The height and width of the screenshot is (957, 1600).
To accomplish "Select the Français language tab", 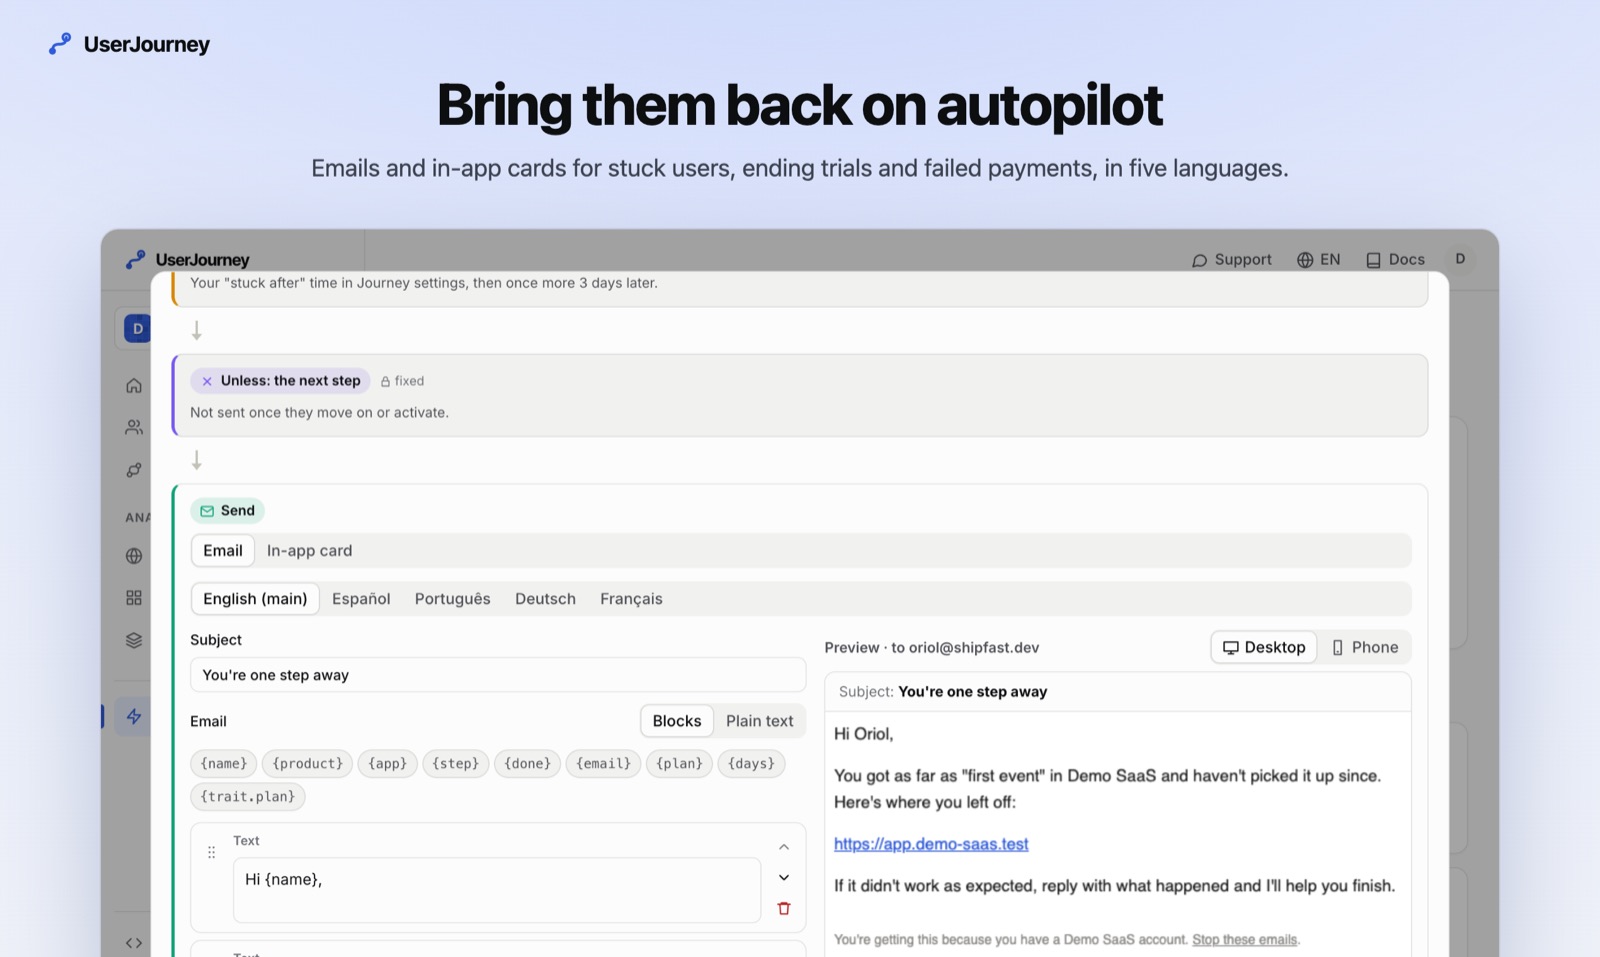I will (x=631, y=599).
